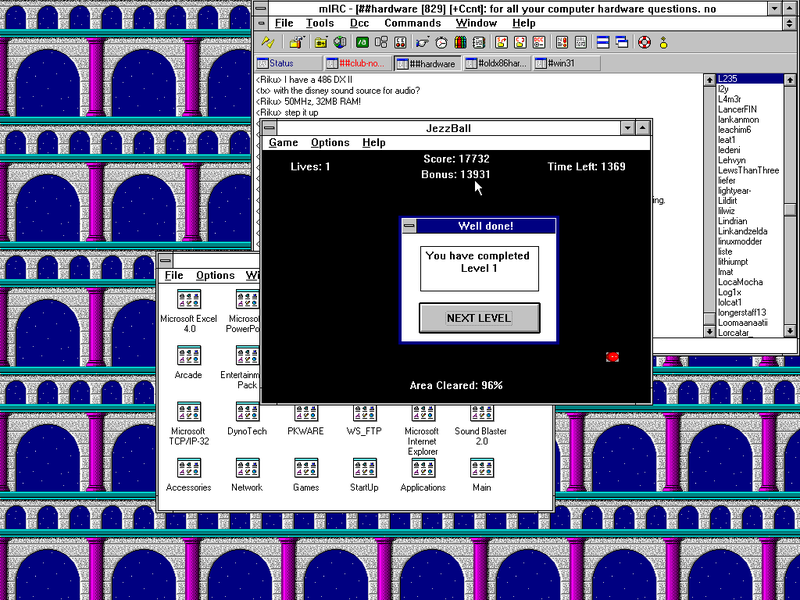The height and width of the screenshot is (600, 800).
Task: Open the crayons Colors icon in mIRC
Action: coord(460,43)
